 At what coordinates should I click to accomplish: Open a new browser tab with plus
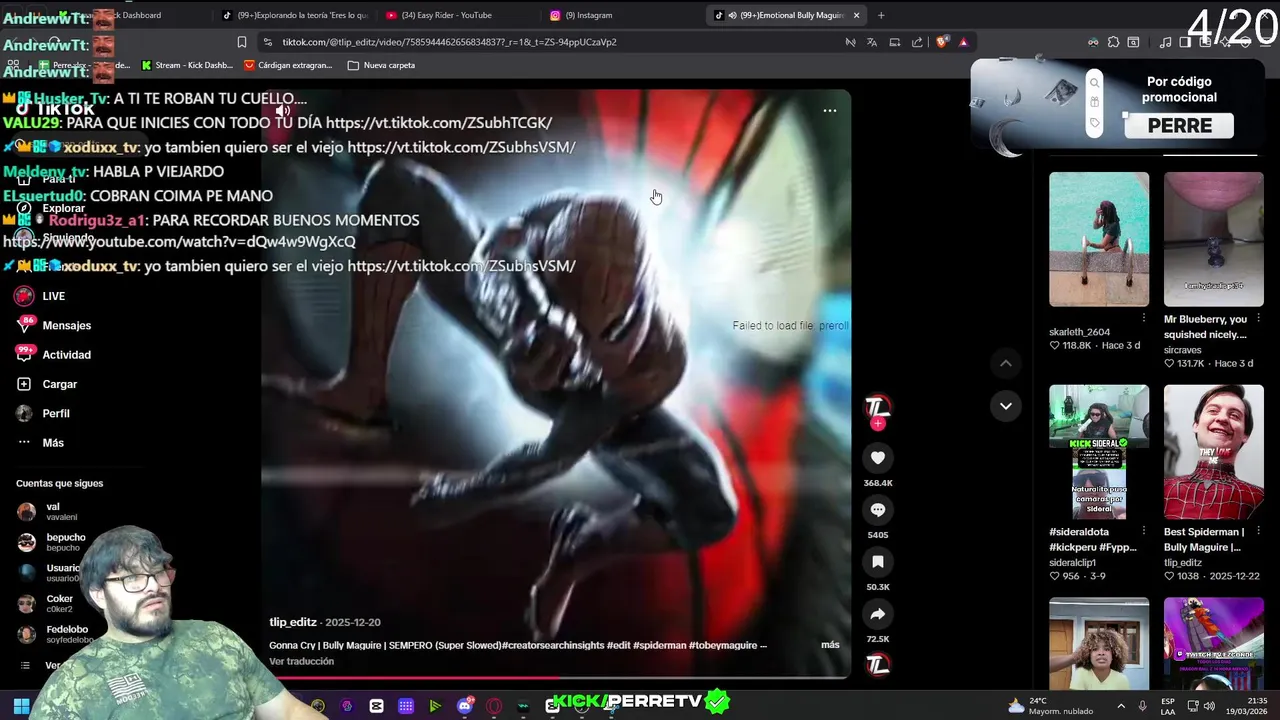pyautogui.click(x=881, y=15)
